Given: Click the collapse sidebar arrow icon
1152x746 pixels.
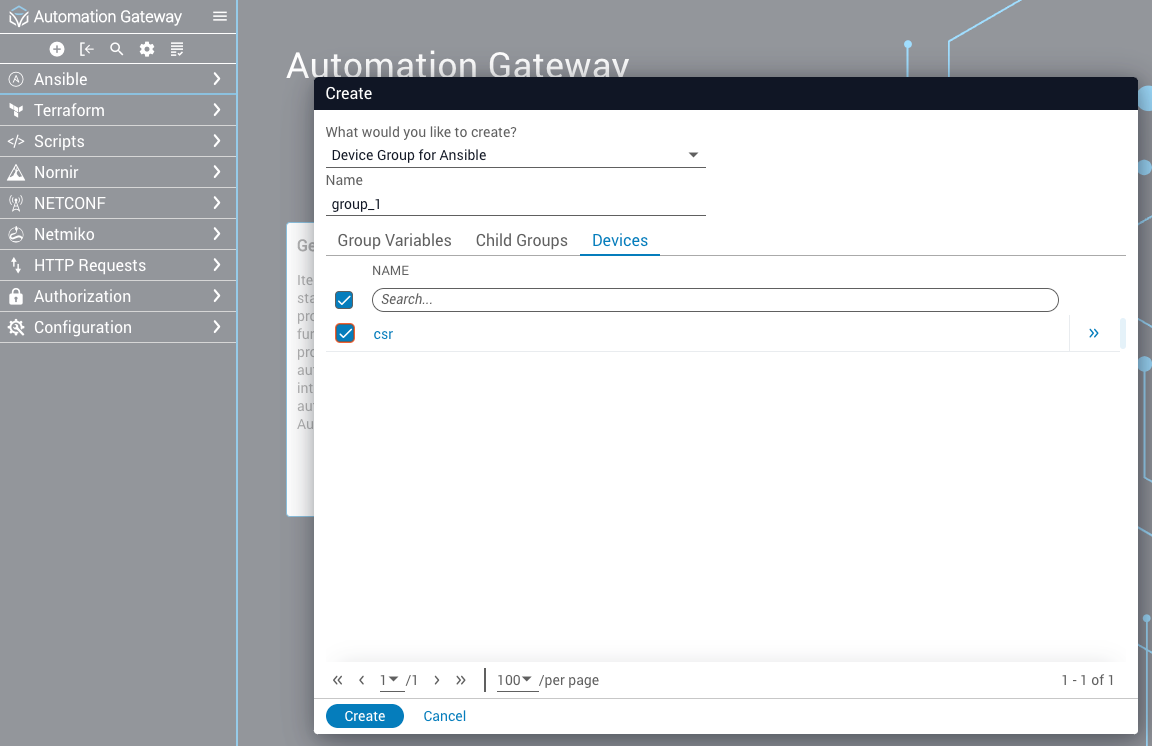Looking at the screenshot, I should click(x=87, y=49).
